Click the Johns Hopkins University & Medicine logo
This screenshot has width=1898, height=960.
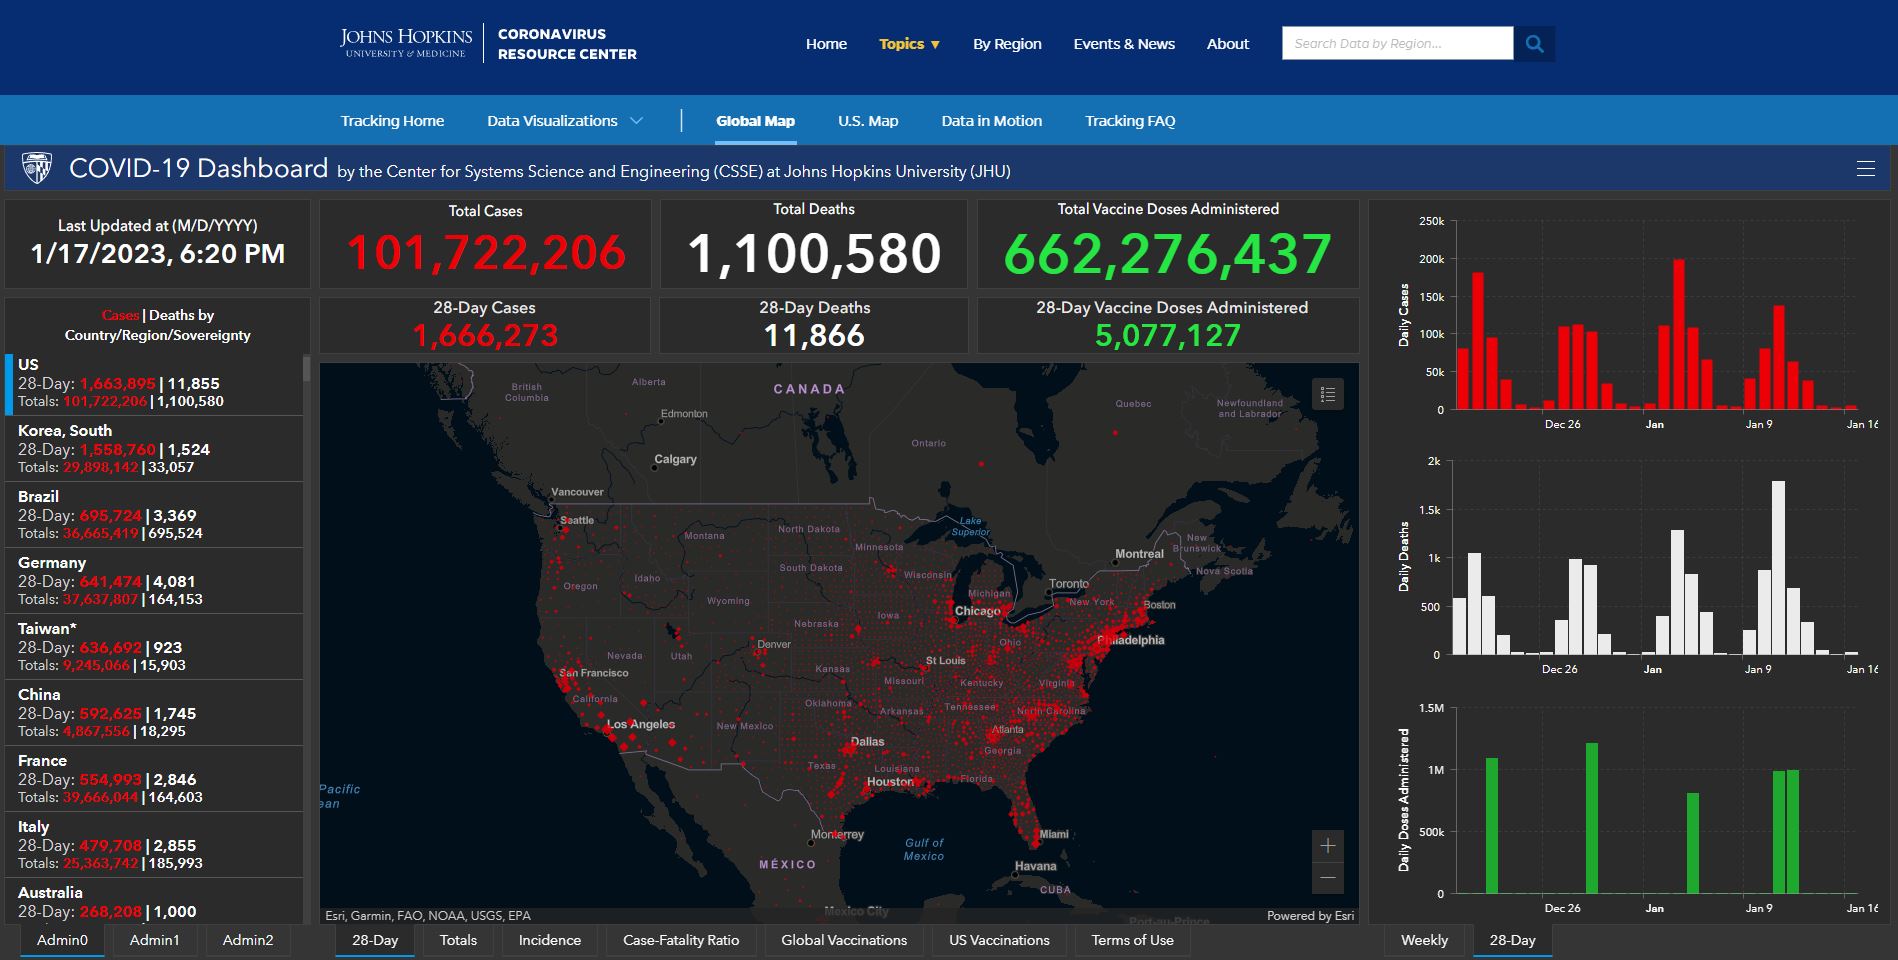(x=406, y=43)
